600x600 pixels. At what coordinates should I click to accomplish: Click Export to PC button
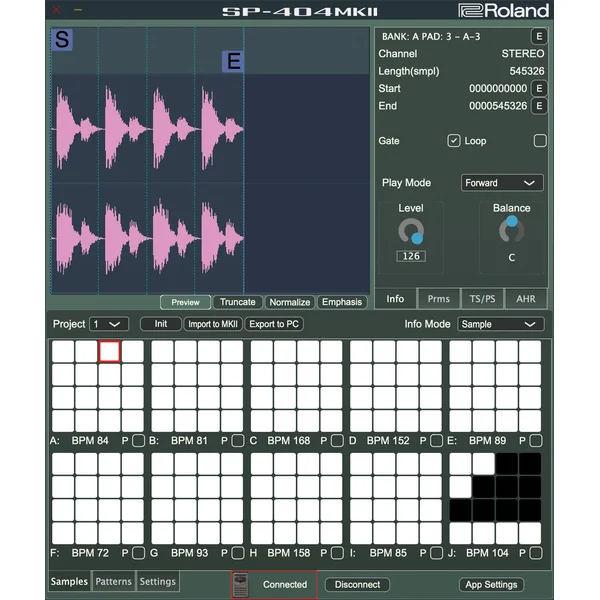click(274, 324)
